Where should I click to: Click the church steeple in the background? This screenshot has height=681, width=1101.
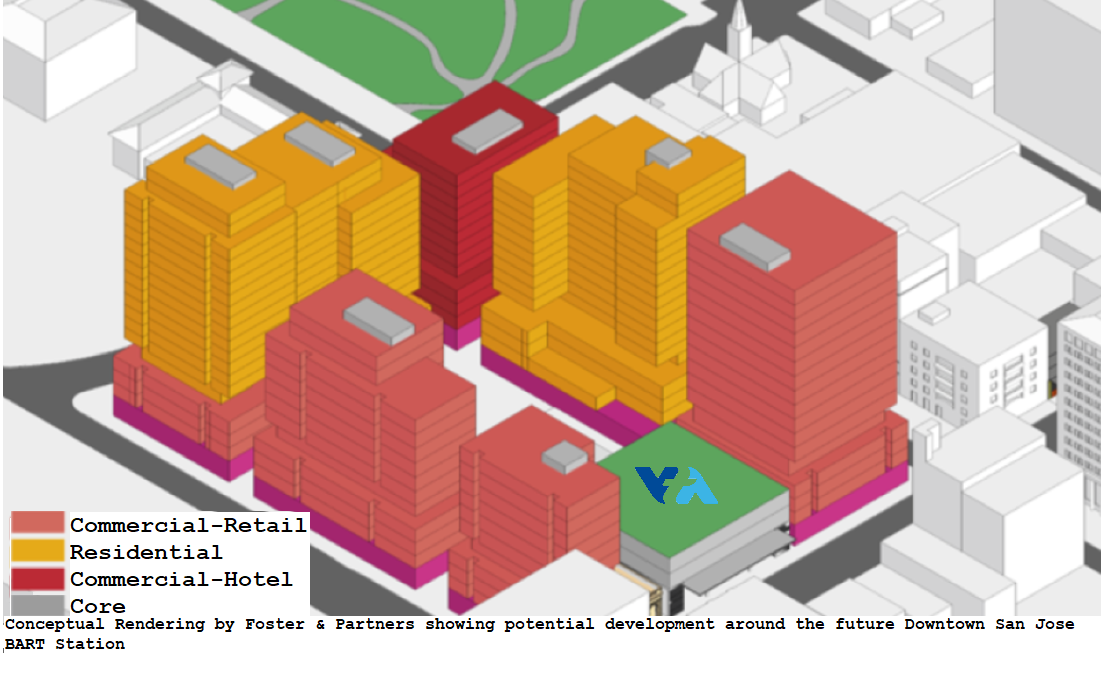tap(739, 33)
